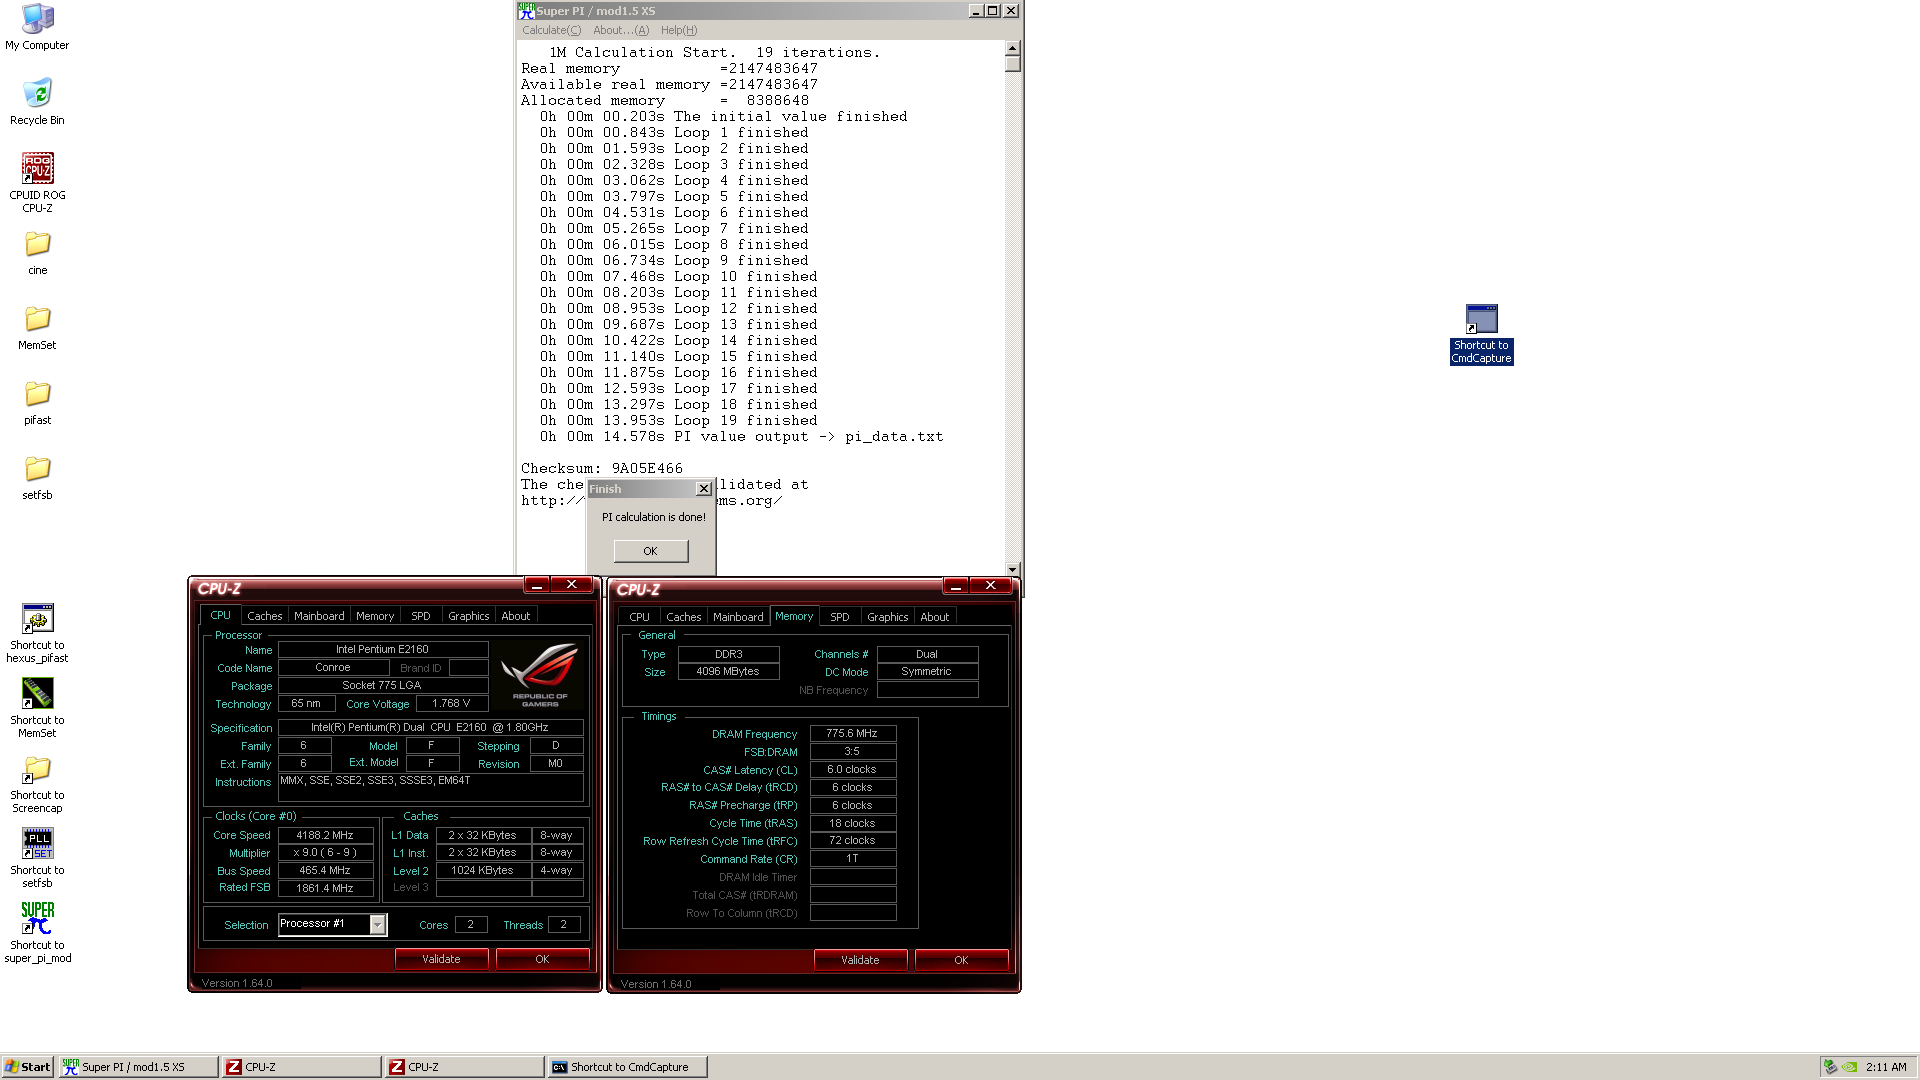Click the Start button
The image size is (1920, 1080).
click(28, 1067)
